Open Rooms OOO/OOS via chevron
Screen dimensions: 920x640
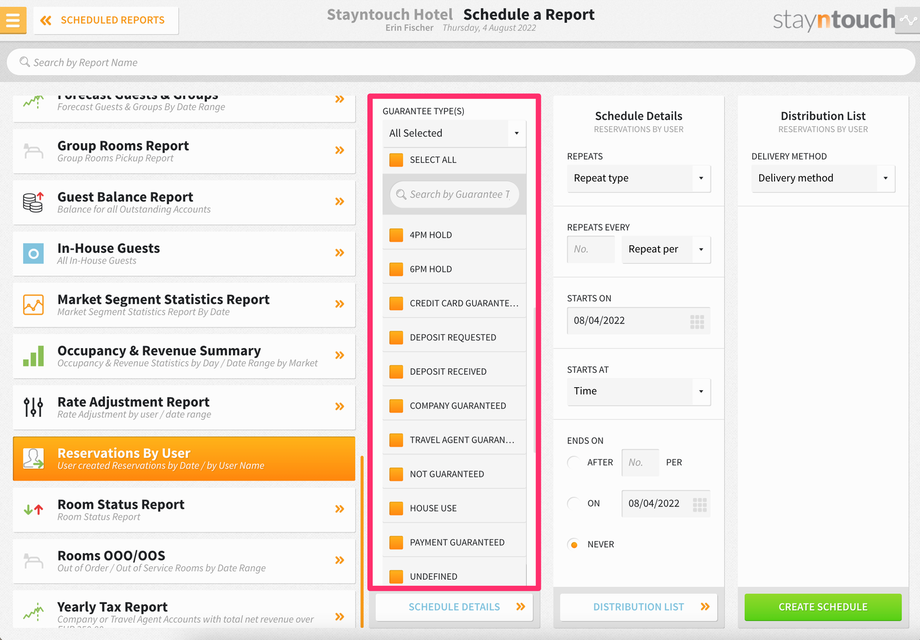[339, 560]
